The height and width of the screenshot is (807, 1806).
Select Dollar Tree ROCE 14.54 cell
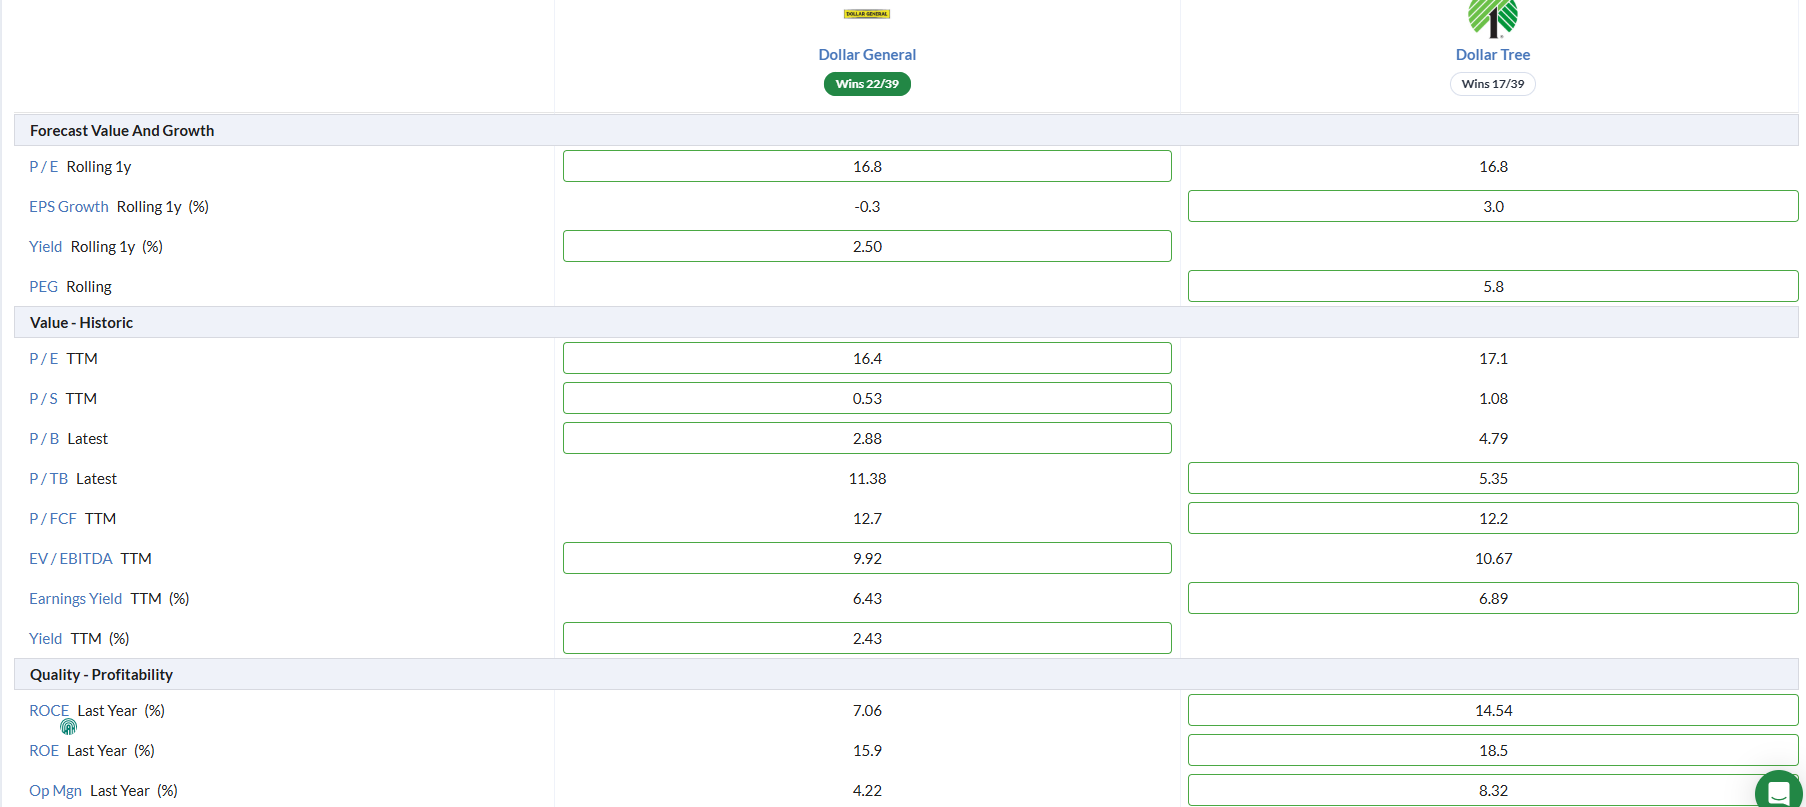(1493, 710)
